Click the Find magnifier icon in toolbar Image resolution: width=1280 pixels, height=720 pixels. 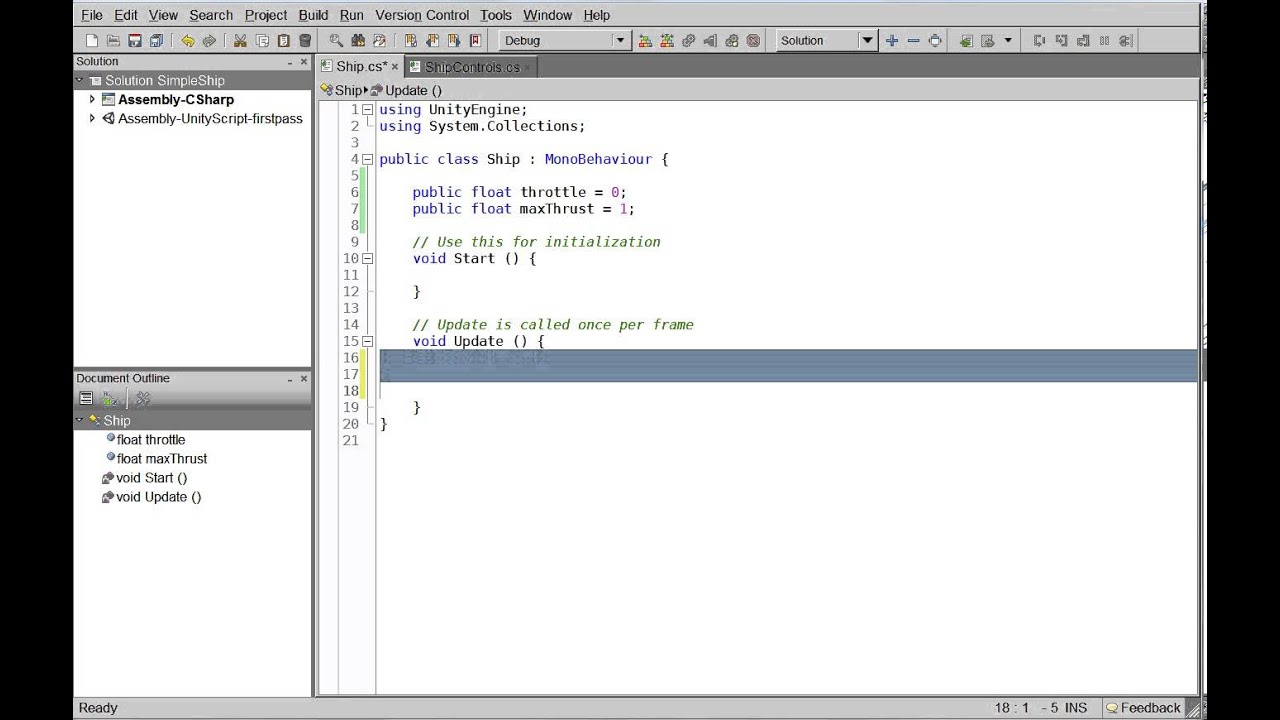pos(336,41)
